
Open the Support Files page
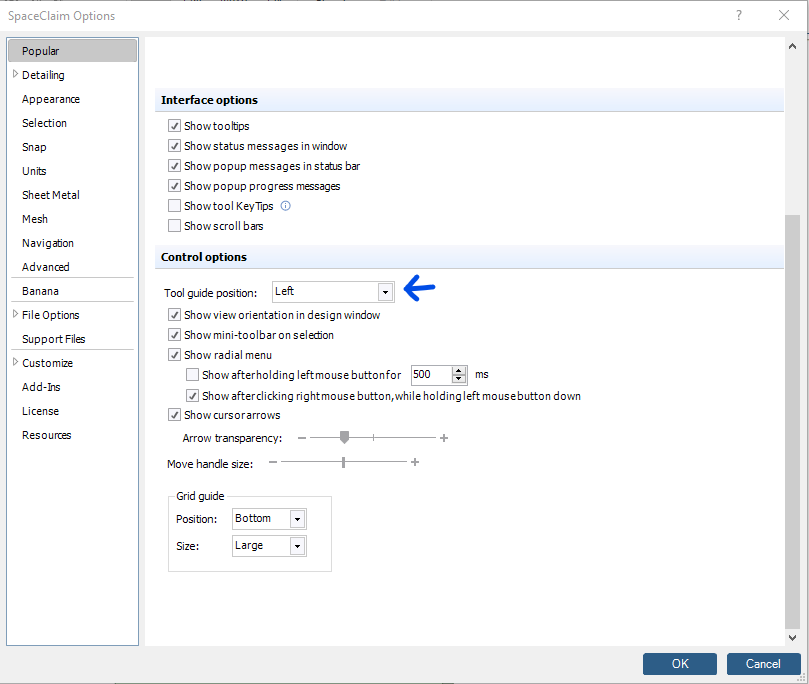(x=54, y=339)
